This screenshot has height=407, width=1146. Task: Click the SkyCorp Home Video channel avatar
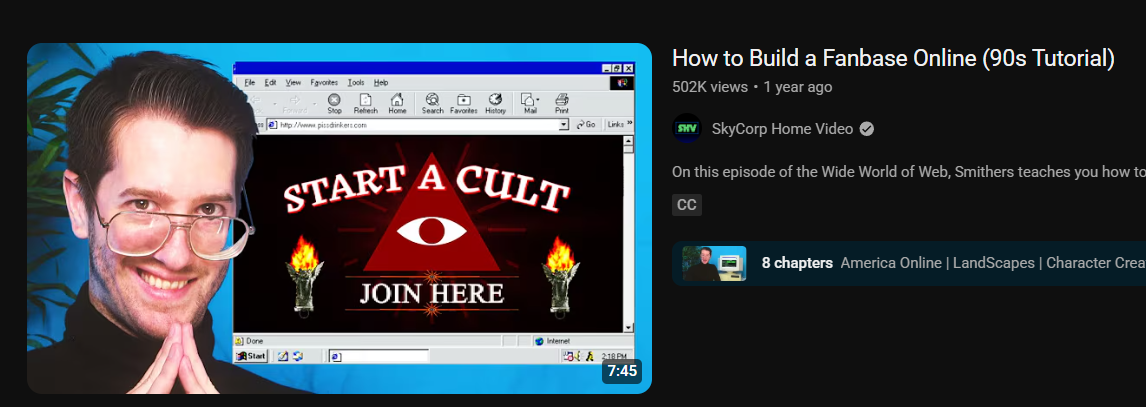click(686, 129)
